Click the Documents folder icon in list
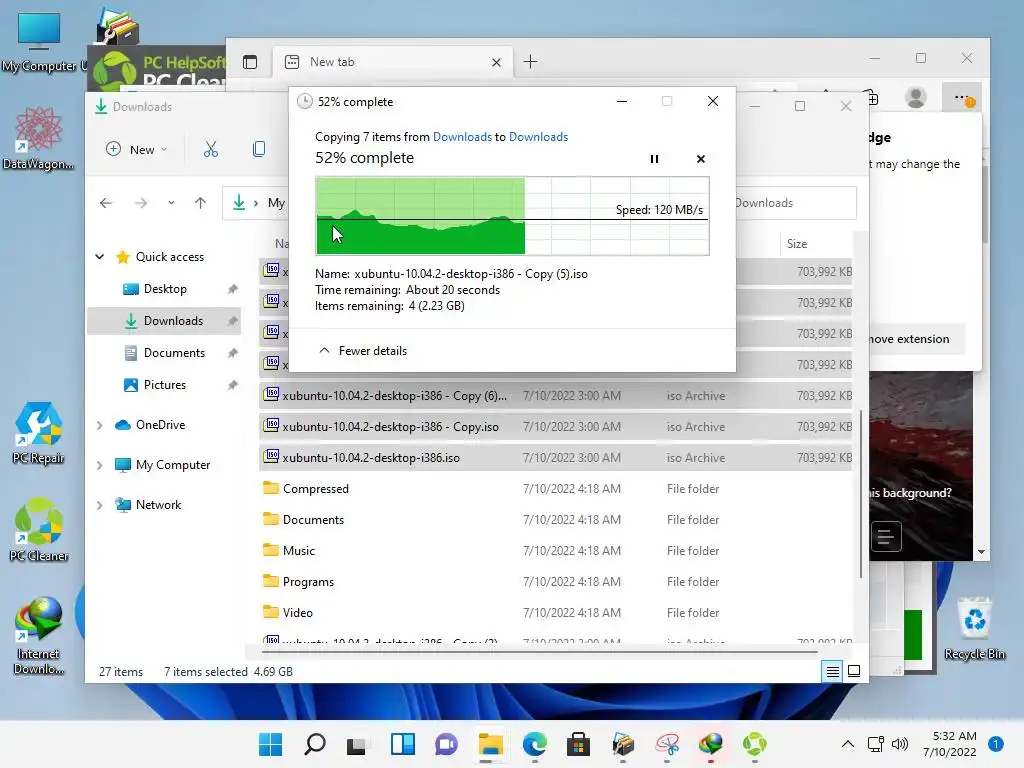1024x768 pixels. point(270,519)
